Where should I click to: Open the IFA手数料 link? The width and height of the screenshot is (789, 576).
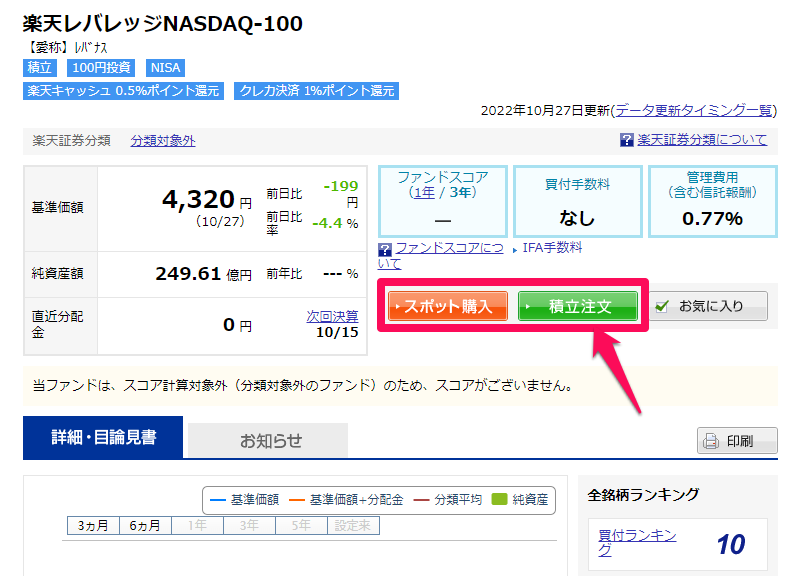click(x=552, y=248)
